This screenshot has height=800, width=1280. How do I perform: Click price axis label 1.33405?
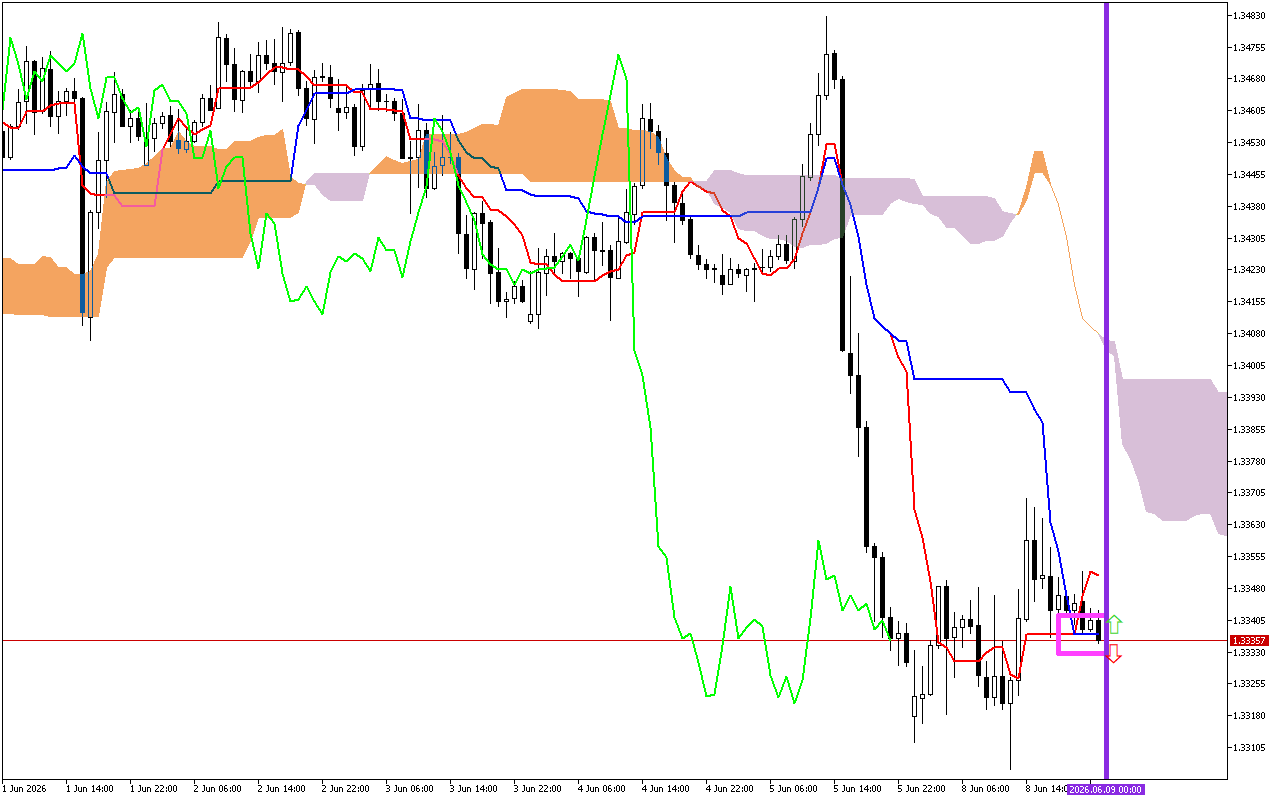(x=1250, y=621)
